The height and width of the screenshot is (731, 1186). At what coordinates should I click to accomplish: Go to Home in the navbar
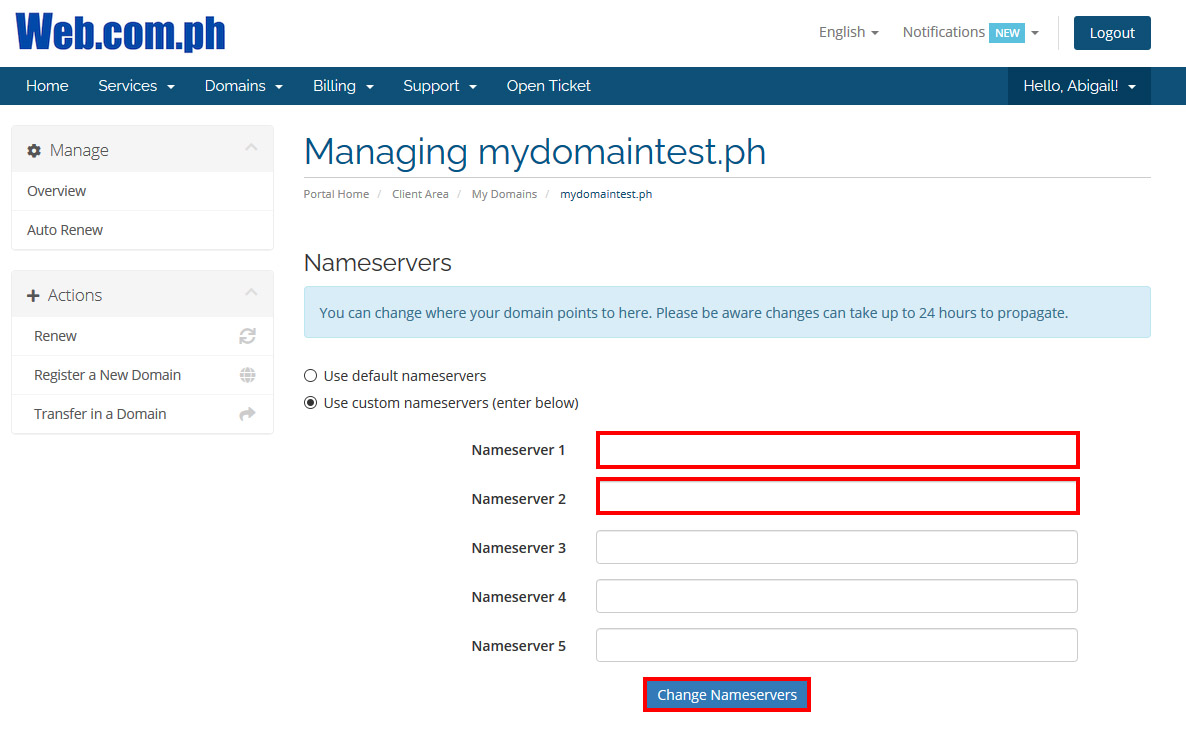tap(47, 86)
